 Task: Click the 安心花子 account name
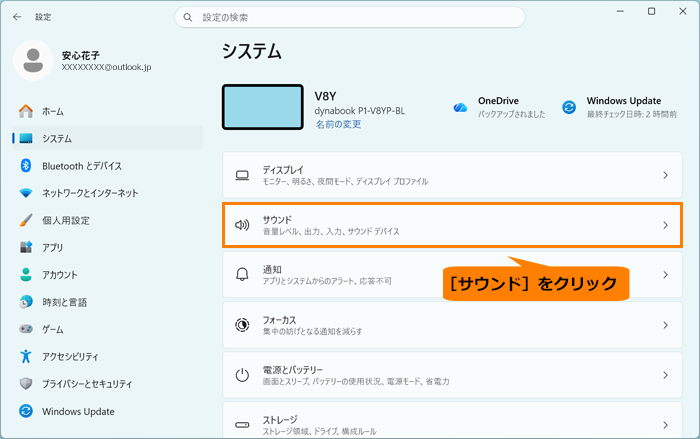pyautogui.click(x=81, y=55)
